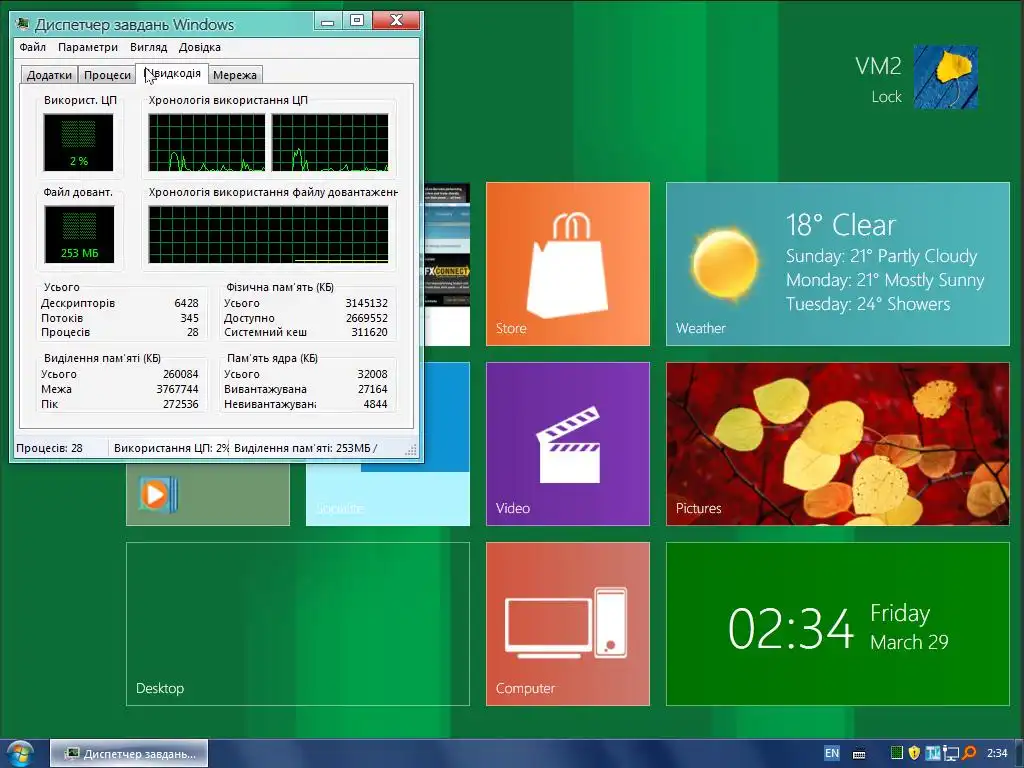The height and width of the screenshot is (768, 1024).
Task: Open the Desktop tile
Action: [x=298, y=624]
